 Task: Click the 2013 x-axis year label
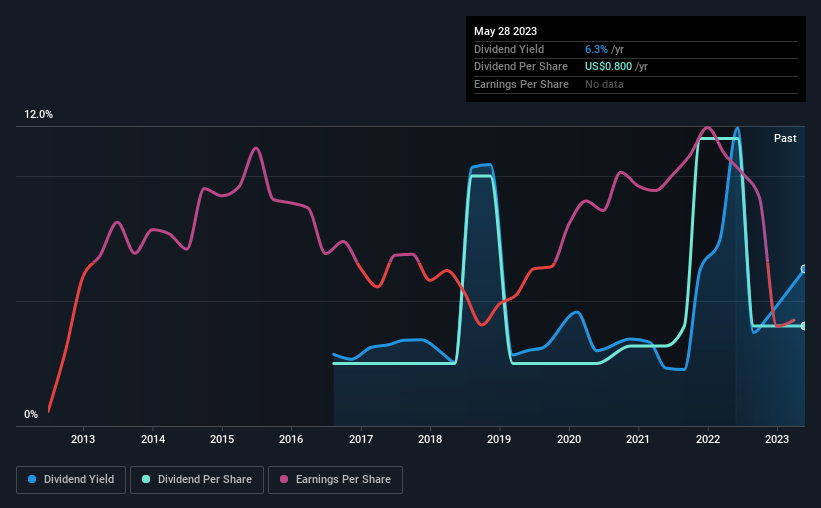(x=83, y=439)
